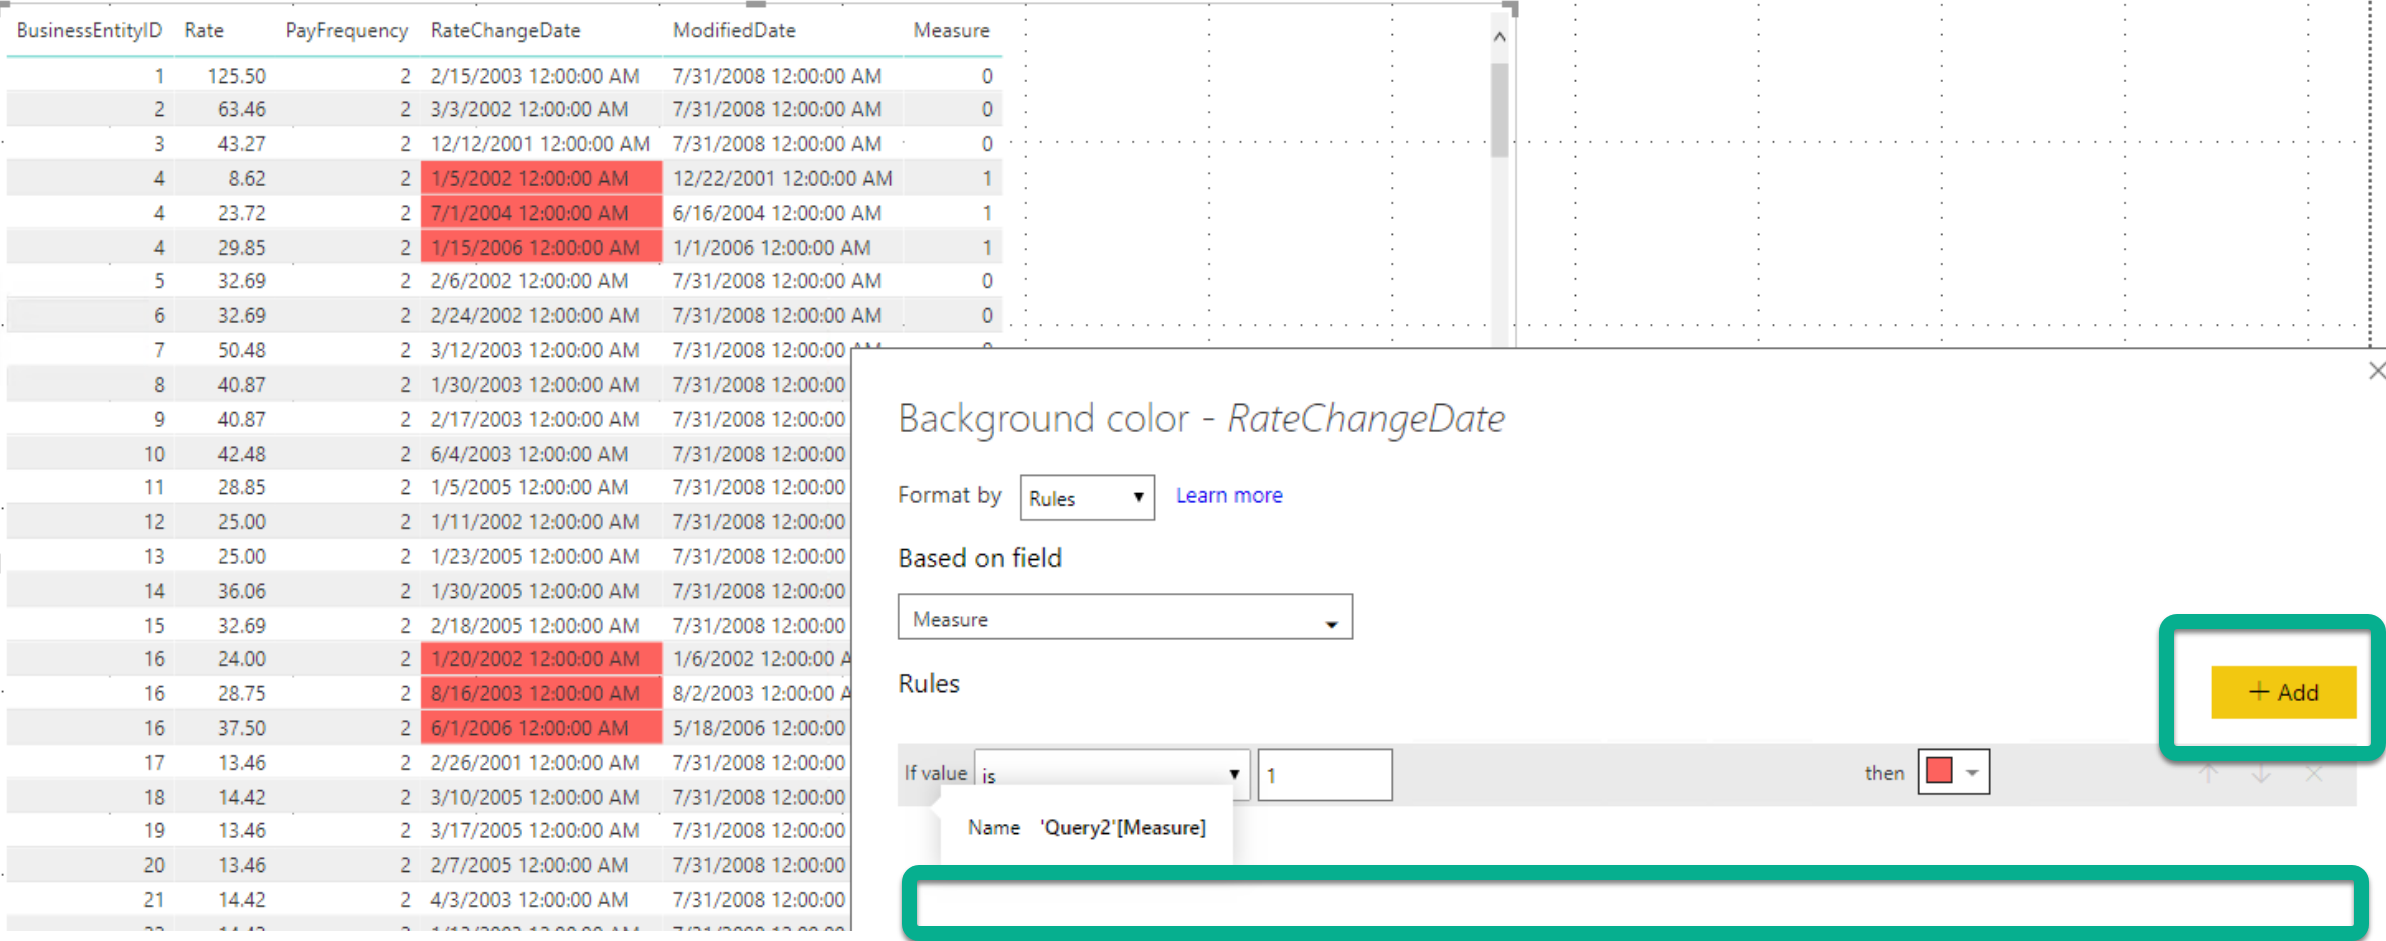Move rule down with arrow icon

pyautogui.click(x=2261, y=773)
